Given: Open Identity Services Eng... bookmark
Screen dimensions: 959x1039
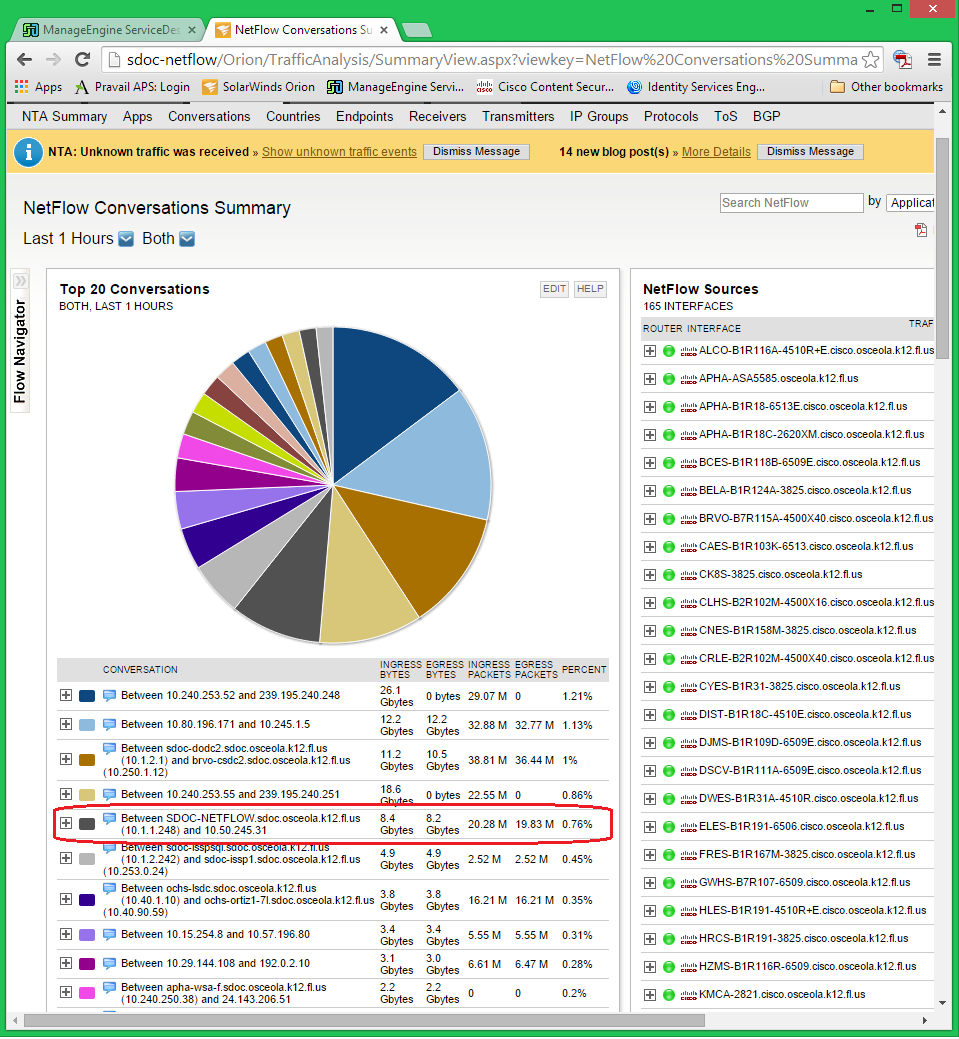Looking at the screenshot, I should pyautogui.click(x=696, y=87).
